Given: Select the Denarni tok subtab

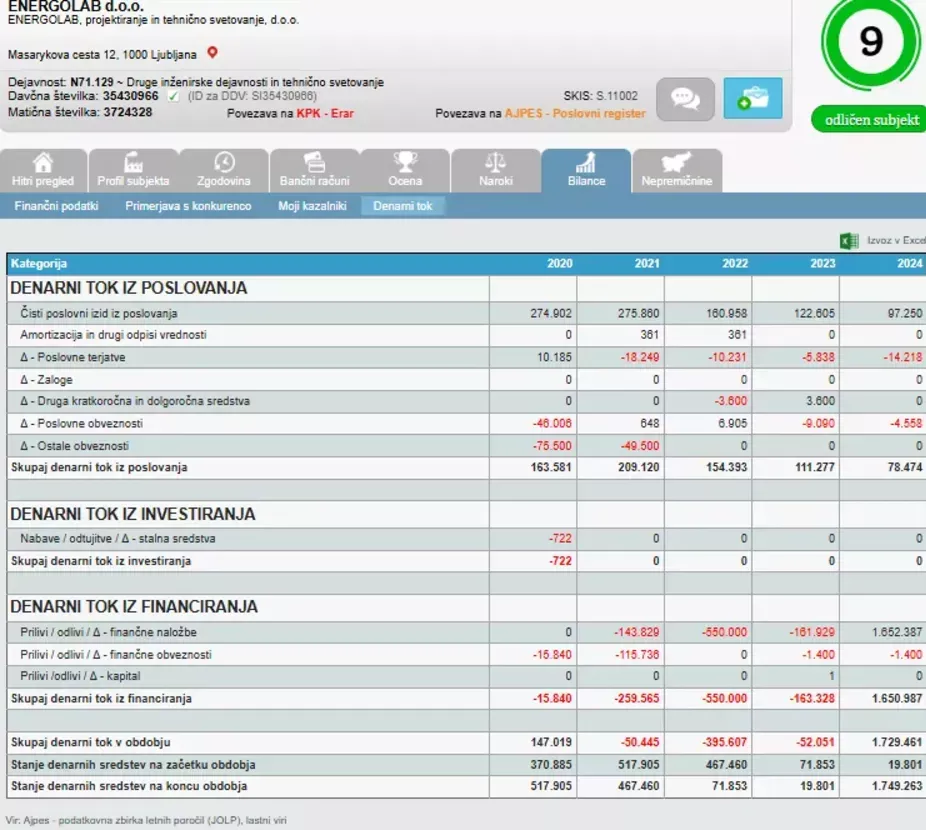Looking at the screenshot, I should (x=403, y=206).
